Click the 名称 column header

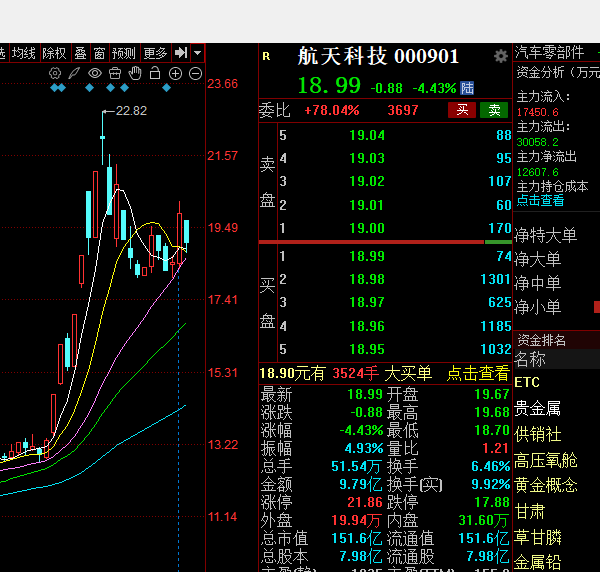coord(530,360)
